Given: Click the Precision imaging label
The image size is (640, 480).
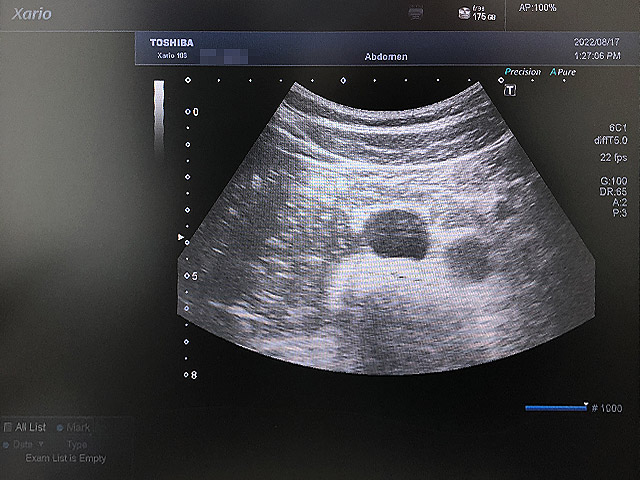Looking at the screenshot, I should (x=522, y=72).
